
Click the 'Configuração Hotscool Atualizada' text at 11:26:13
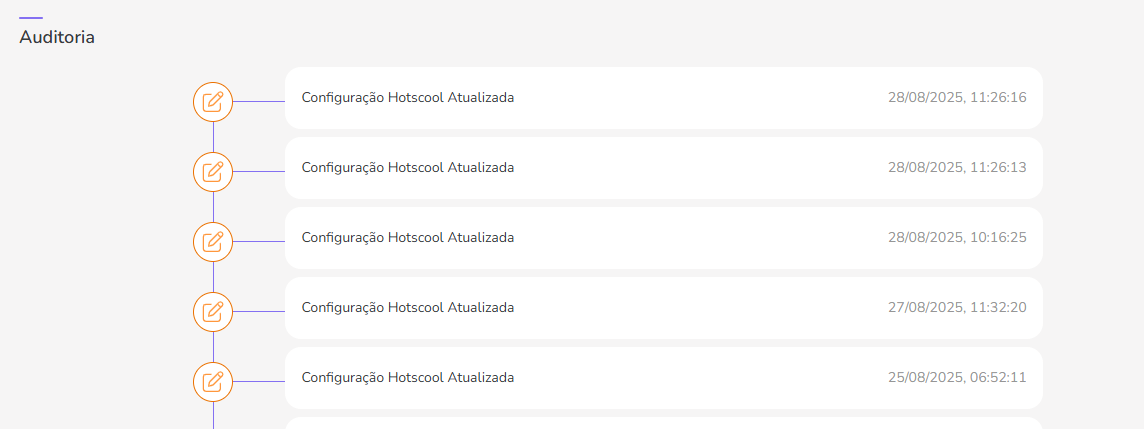tap(408, 168)
